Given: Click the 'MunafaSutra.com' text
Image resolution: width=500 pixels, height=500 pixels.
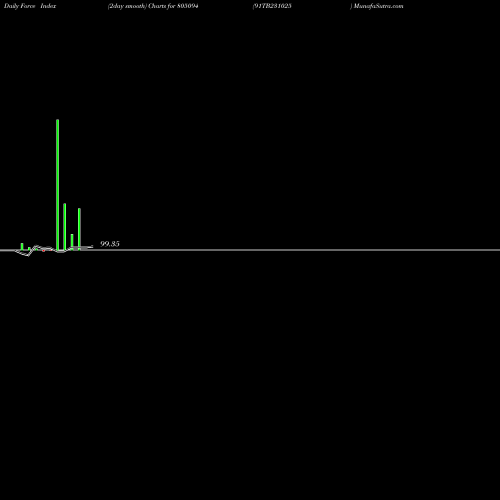Looking at the screenshot, I should [378, 6].
